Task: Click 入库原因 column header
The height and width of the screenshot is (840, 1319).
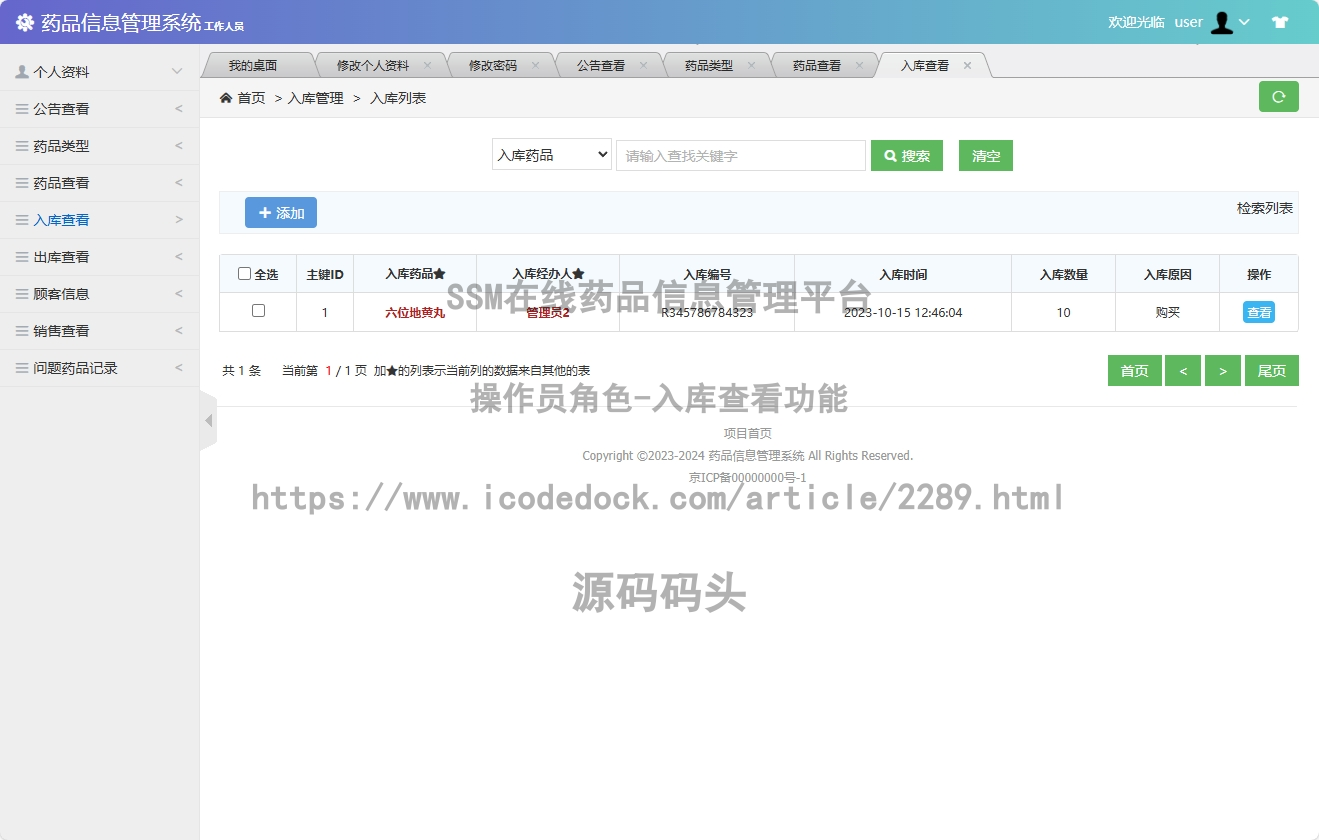Action: (1168, 274)
